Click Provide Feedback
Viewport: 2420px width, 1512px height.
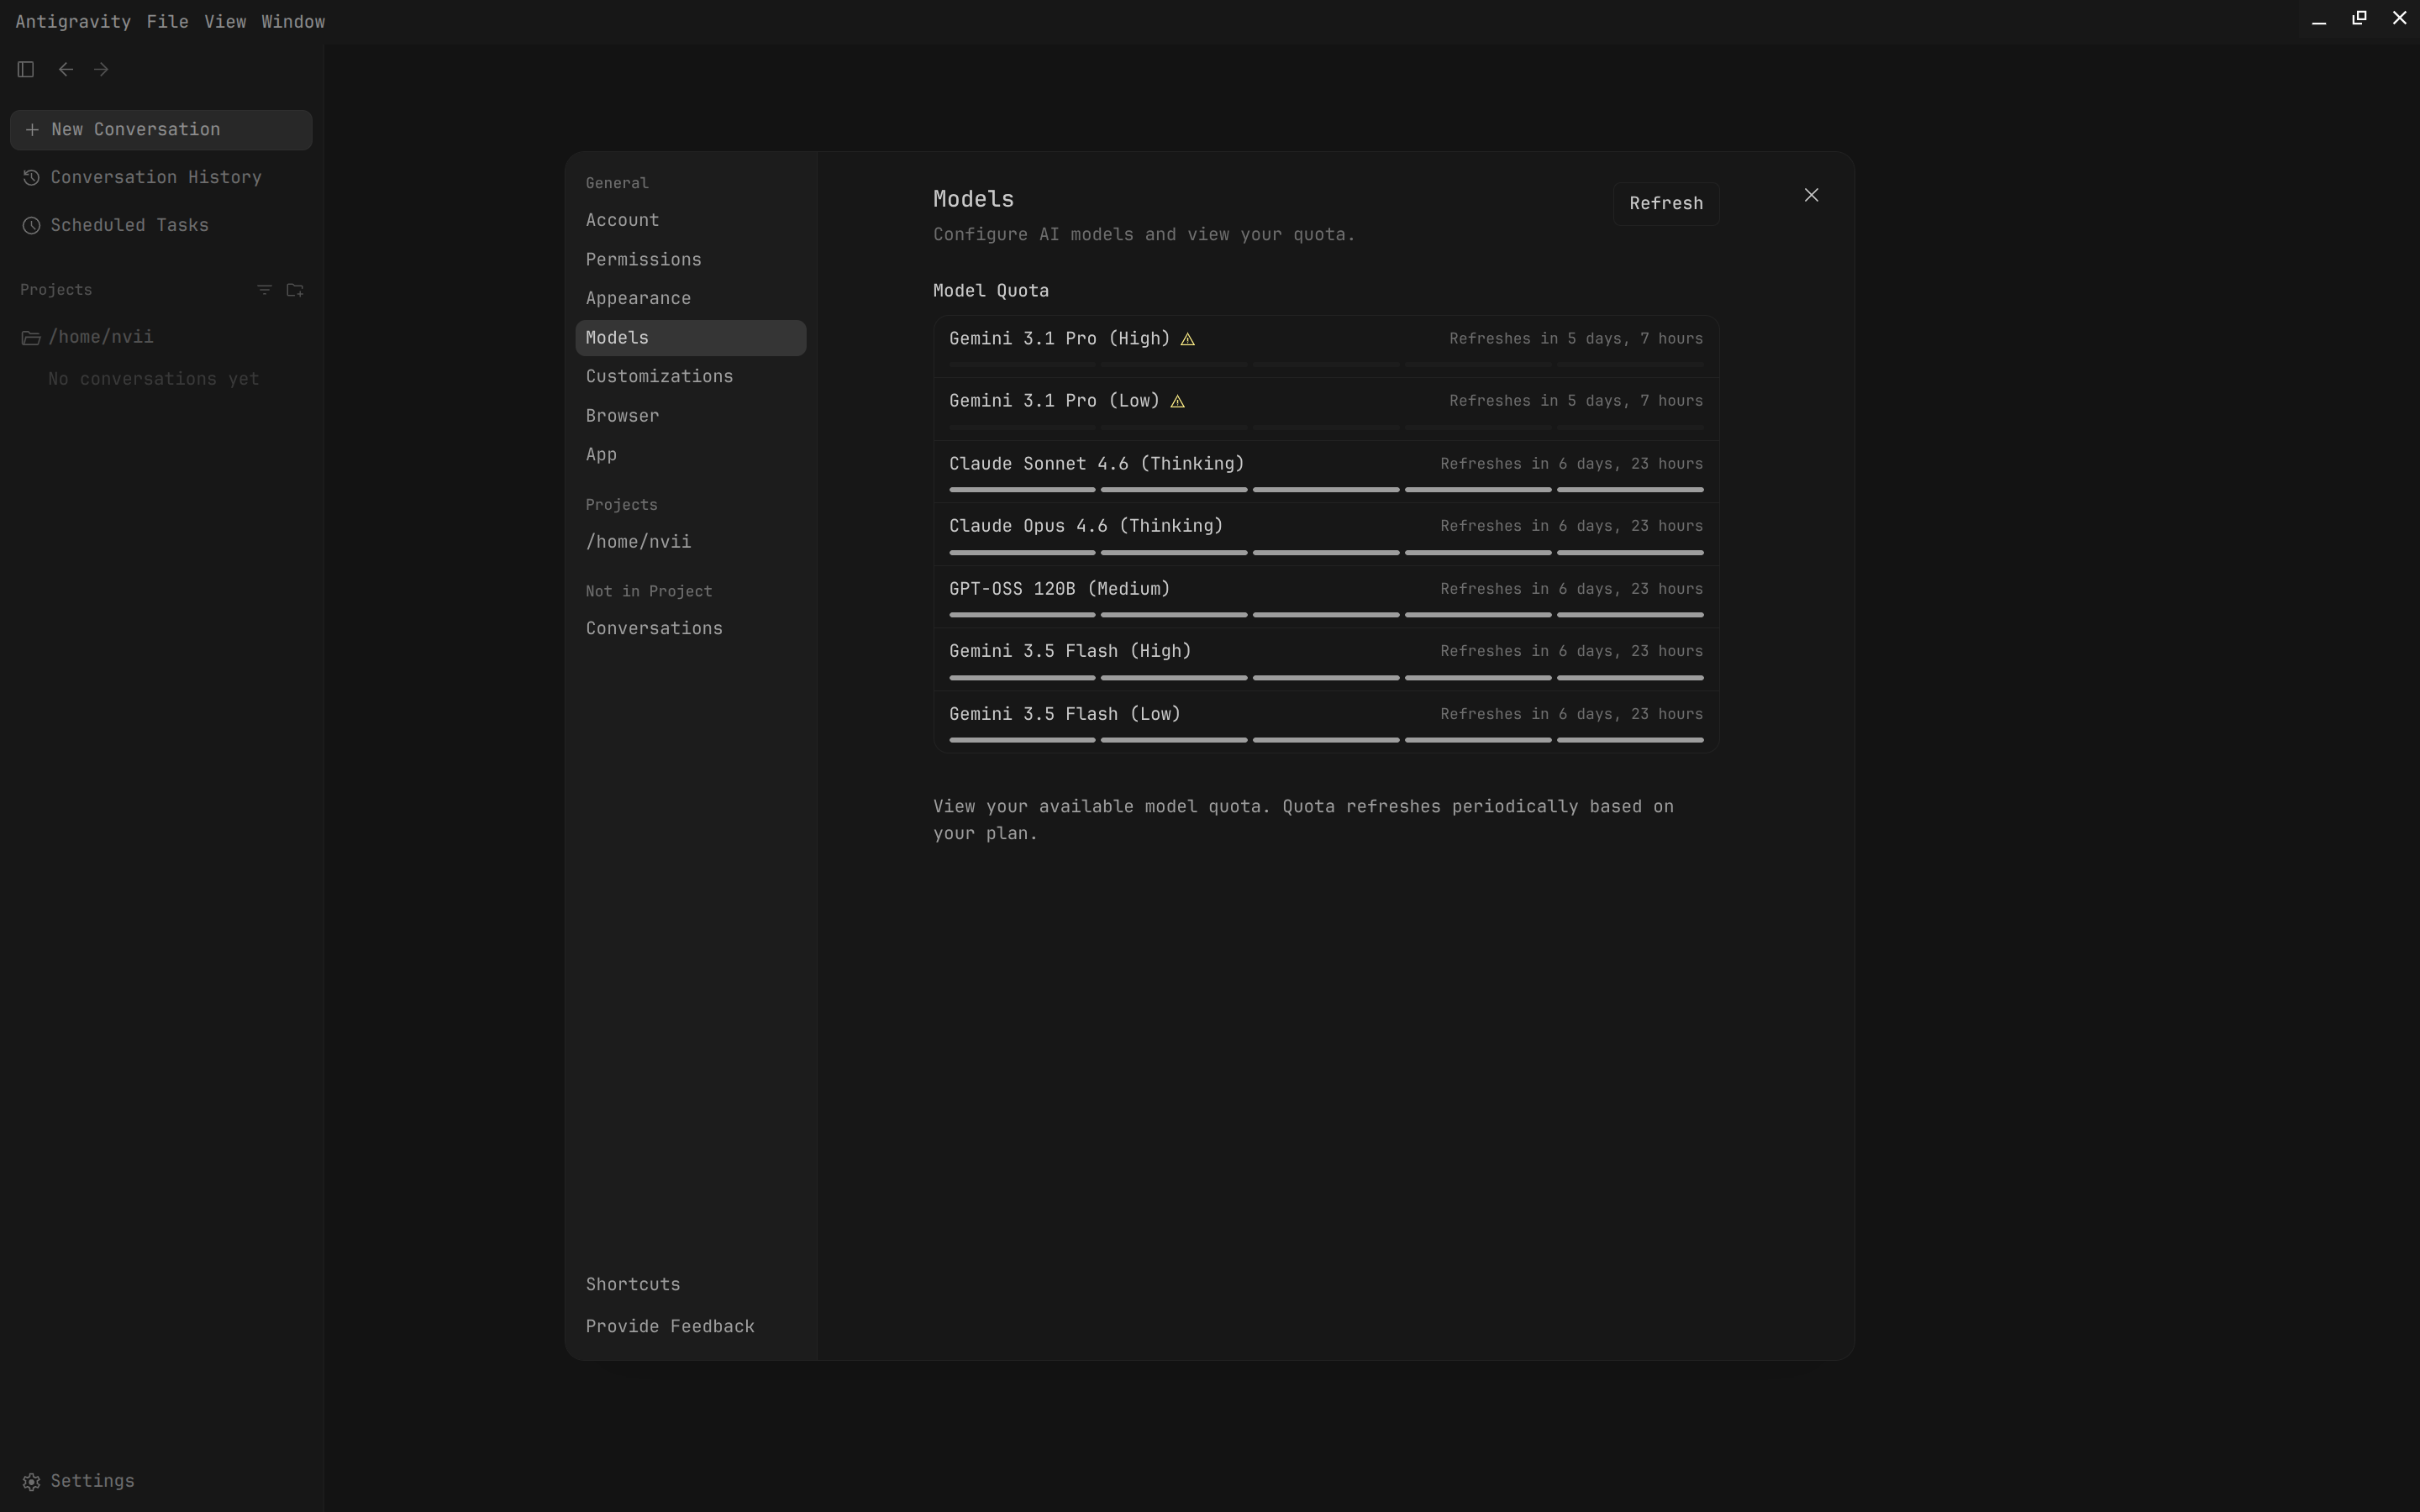(x=690, y=1326)
